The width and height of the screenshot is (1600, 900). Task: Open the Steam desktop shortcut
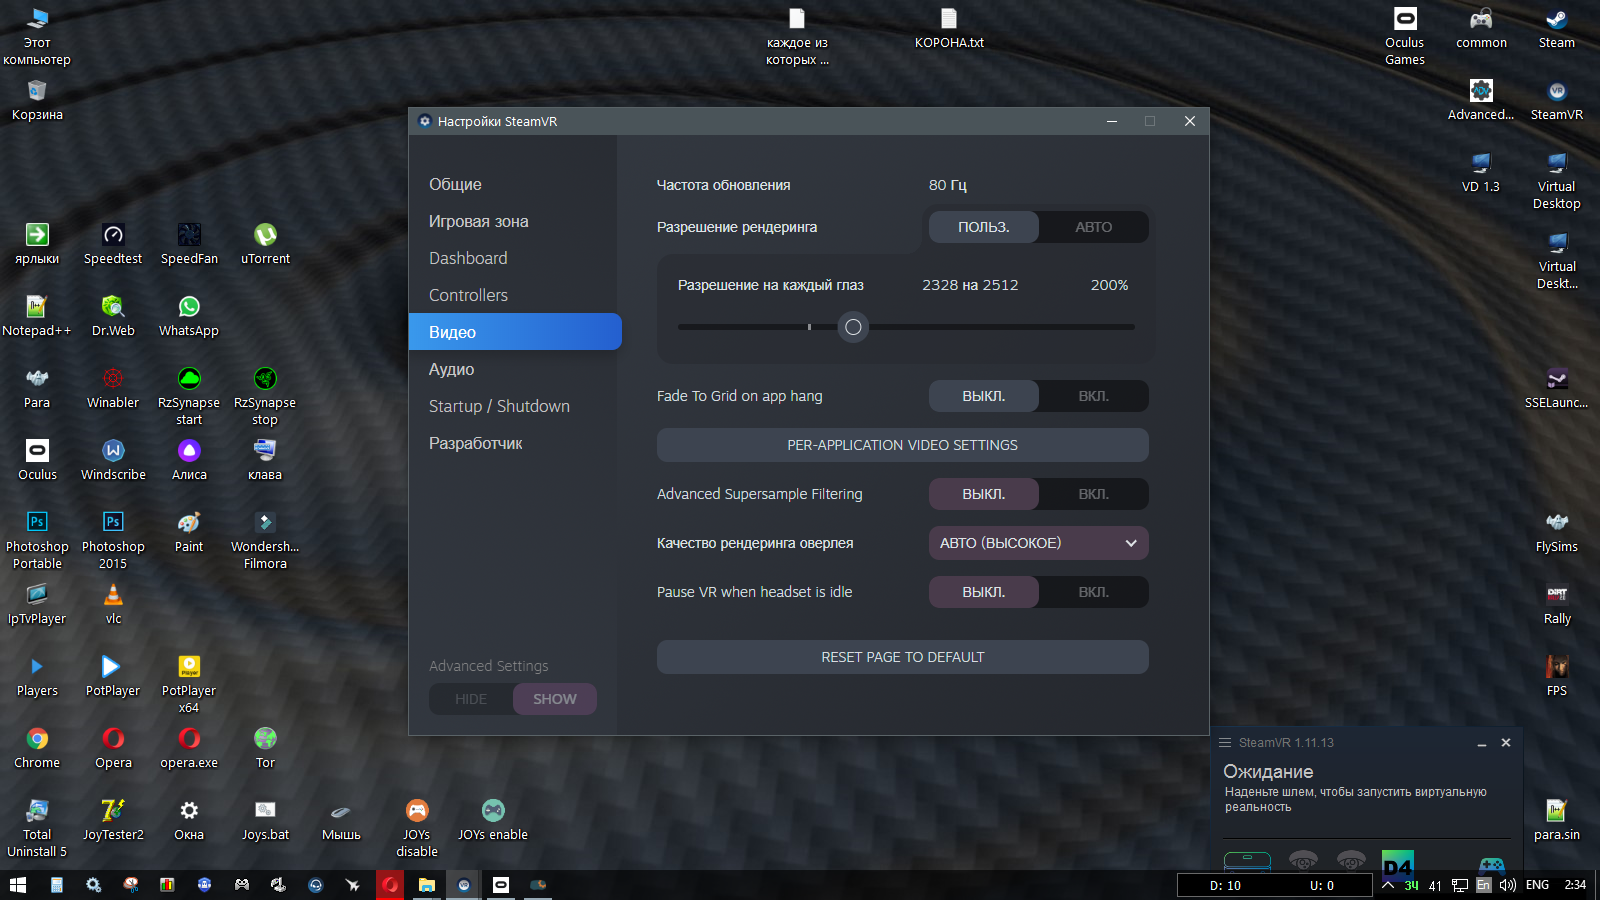coord(1556,28)
